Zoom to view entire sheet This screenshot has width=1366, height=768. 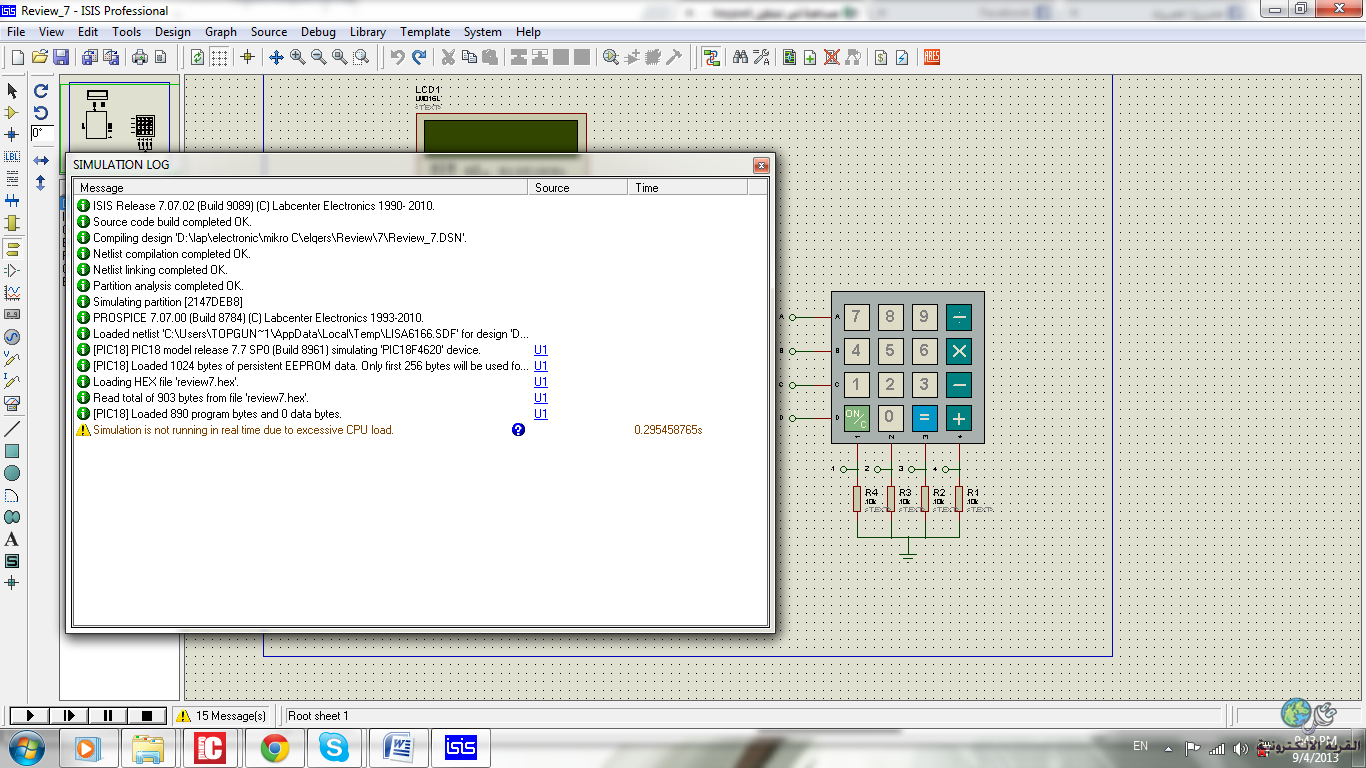(340, 57)
